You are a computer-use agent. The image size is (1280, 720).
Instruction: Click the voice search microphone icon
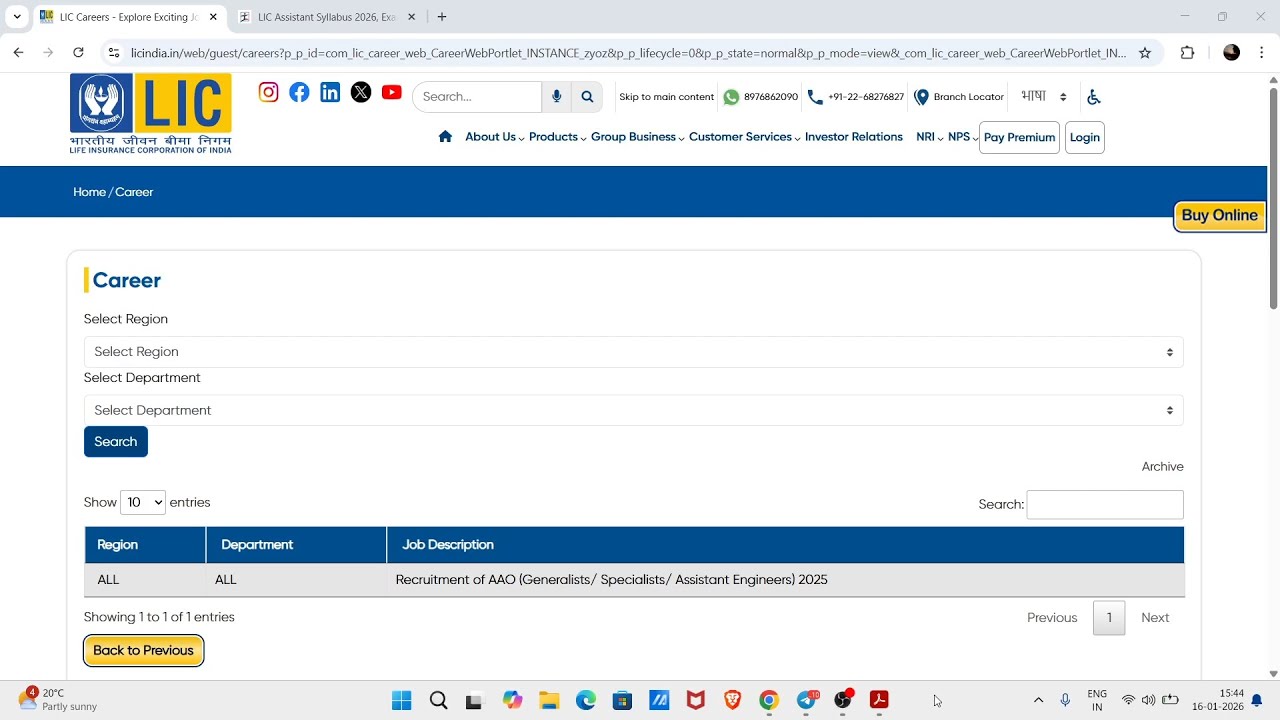pyautogui.click(x=556, y=96)
